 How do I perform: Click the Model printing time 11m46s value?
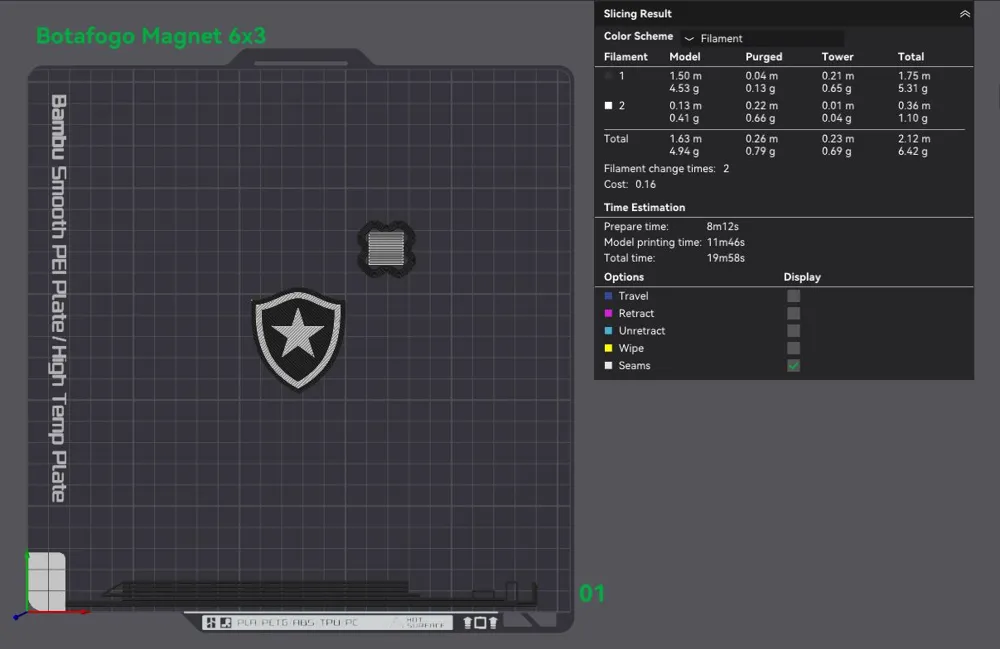[x=726, y=242]
